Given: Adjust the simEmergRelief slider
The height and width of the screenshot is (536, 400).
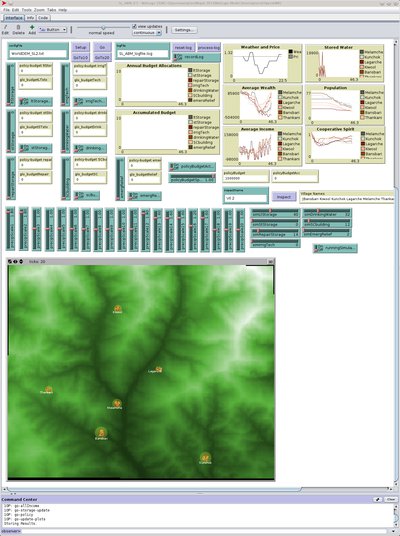Looking at the screenshot, I should point(327,233).
